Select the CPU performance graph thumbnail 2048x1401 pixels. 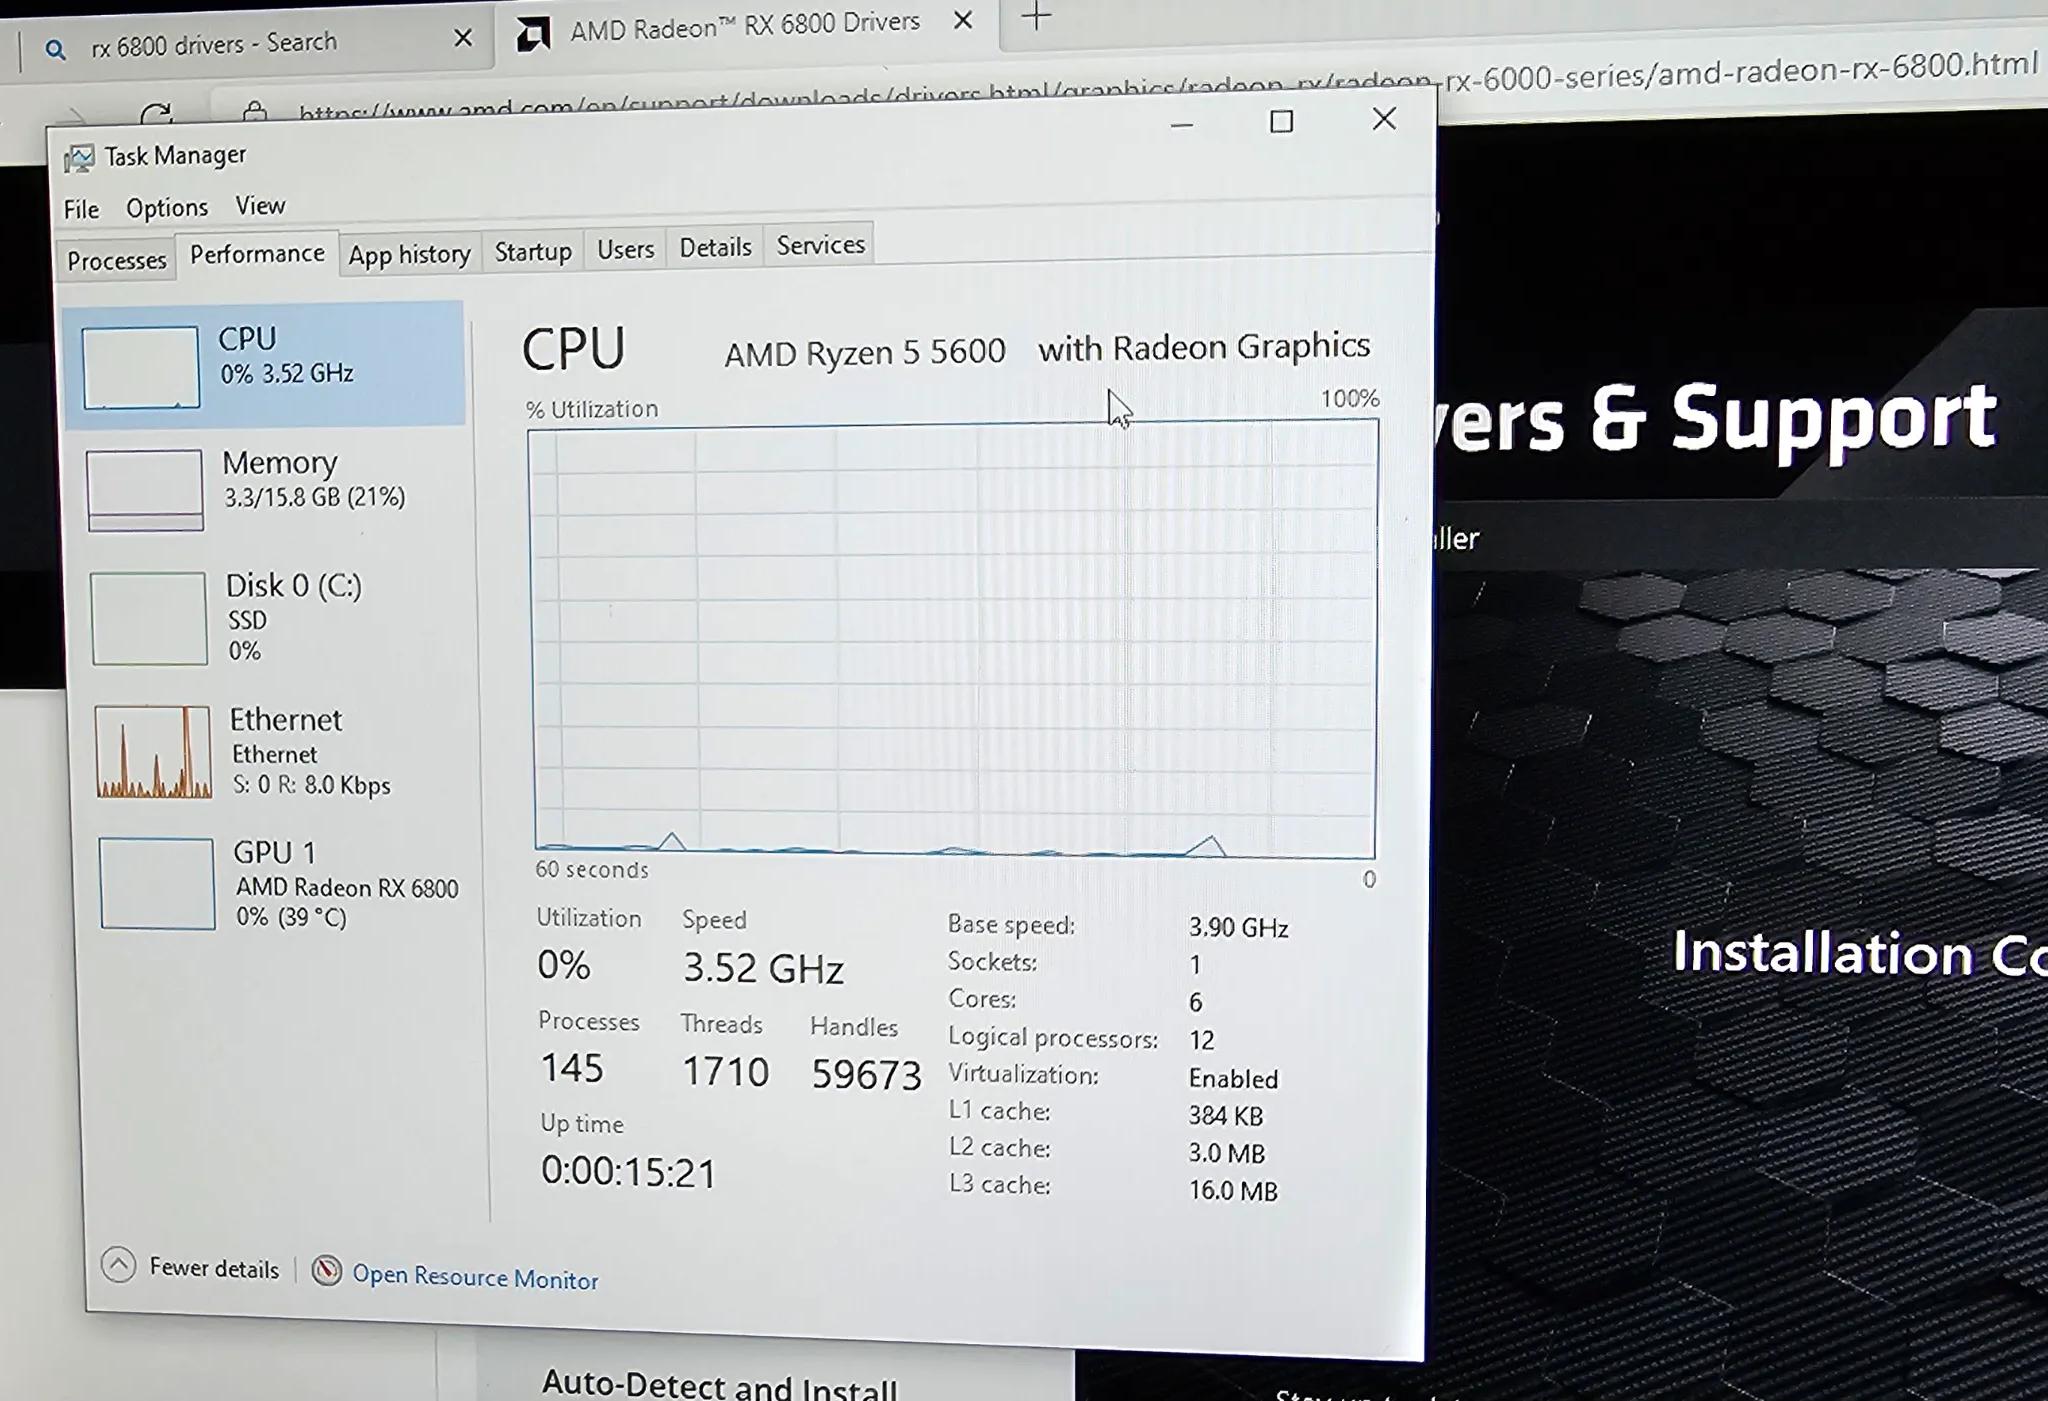[x=140, y=367]
